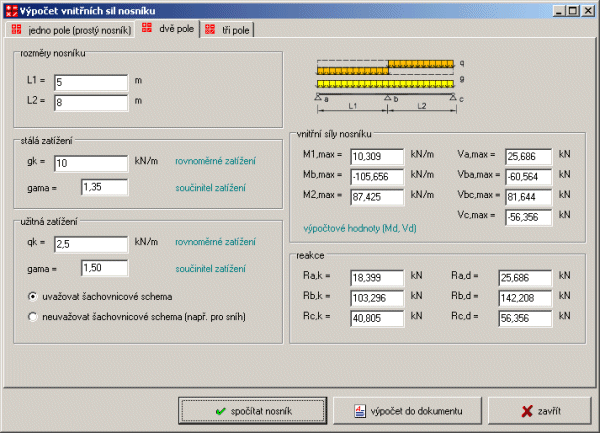Click the L2 span length input field

click(91, 103)
